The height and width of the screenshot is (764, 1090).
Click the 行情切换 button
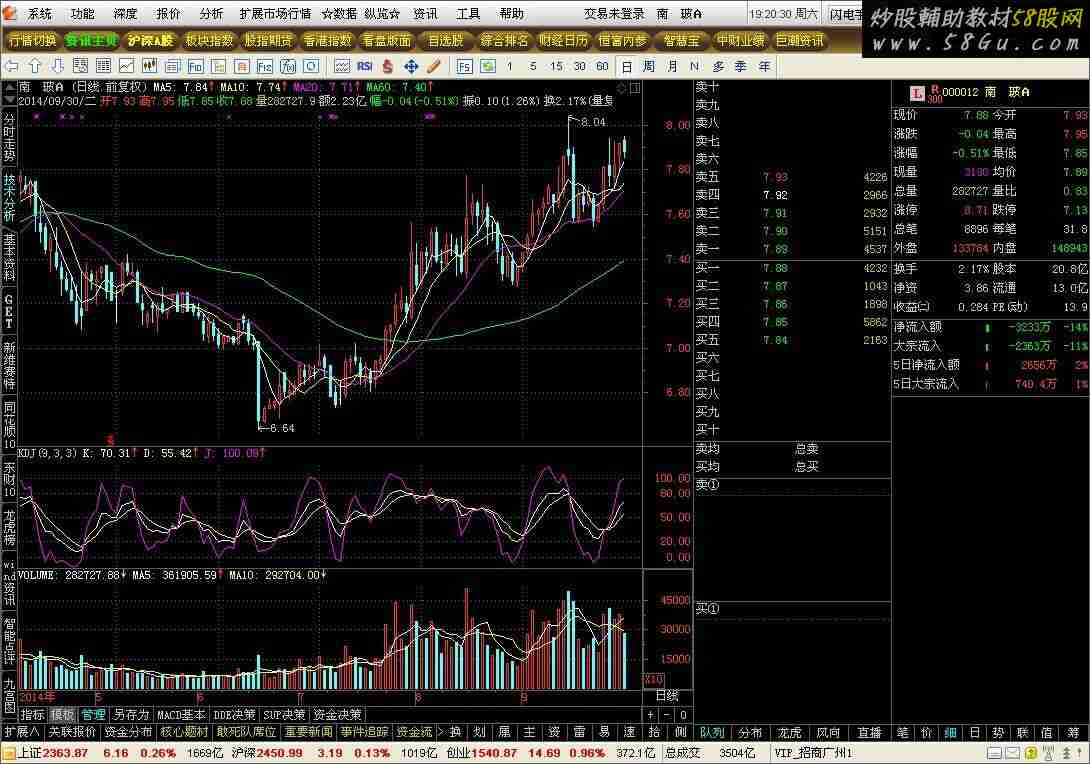[x=32, y=40]
